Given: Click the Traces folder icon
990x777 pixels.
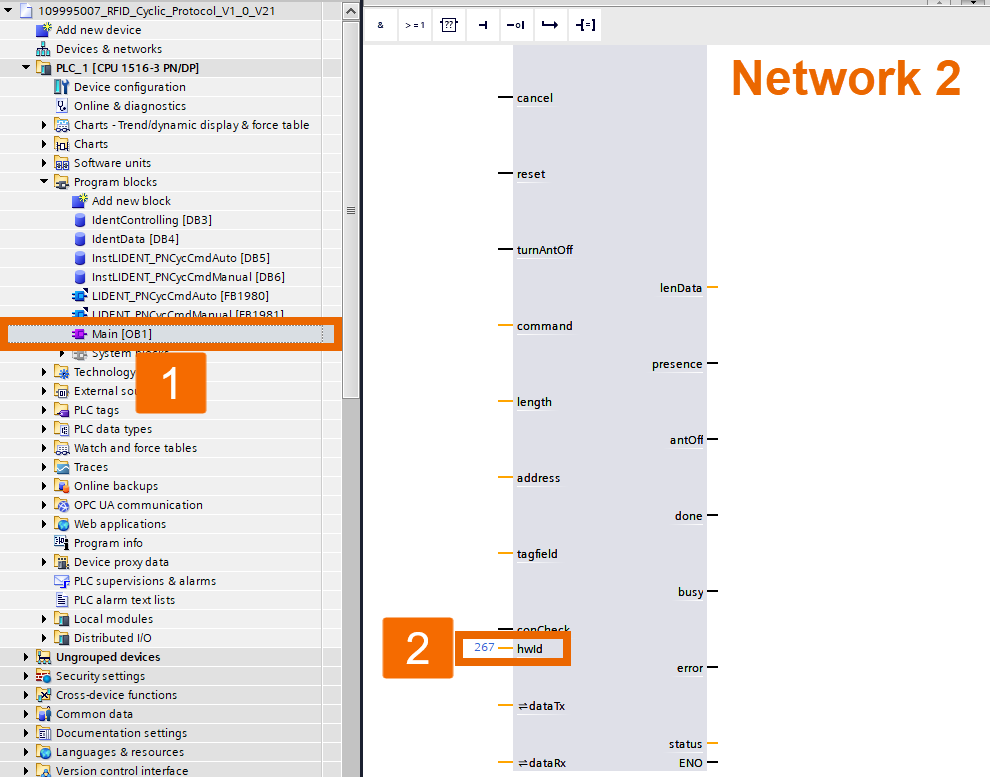Looking at the screenshot, I should point(61,466).
